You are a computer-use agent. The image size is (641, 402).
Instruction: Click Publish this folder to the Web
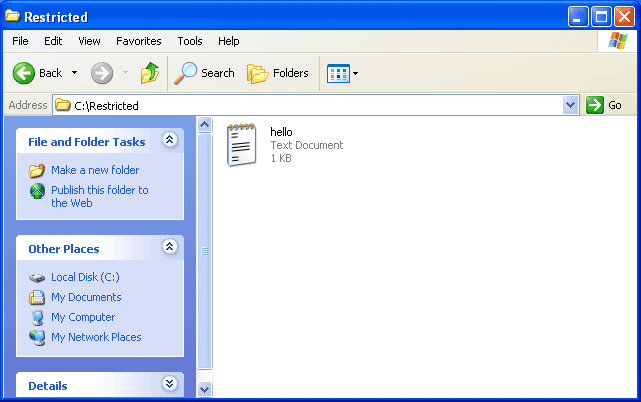tap(99, 197)
